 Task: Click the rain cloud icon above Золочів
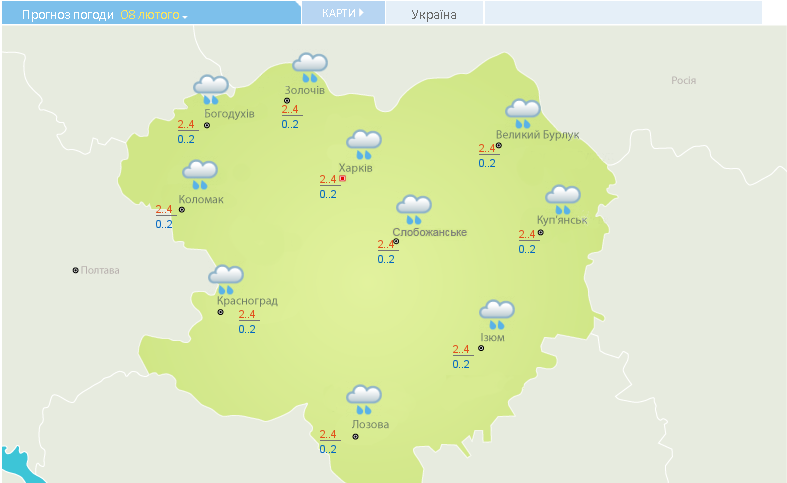310,67
